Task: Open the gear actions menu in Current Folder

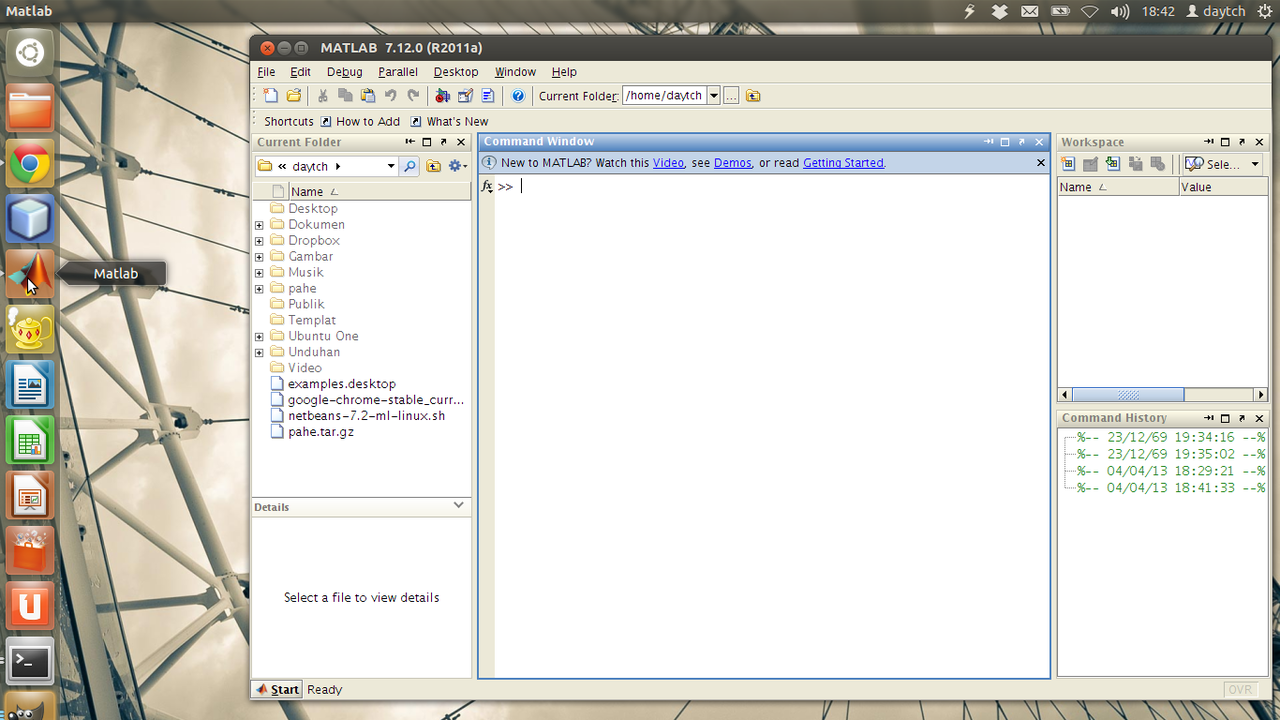Action: coord(457,166)
